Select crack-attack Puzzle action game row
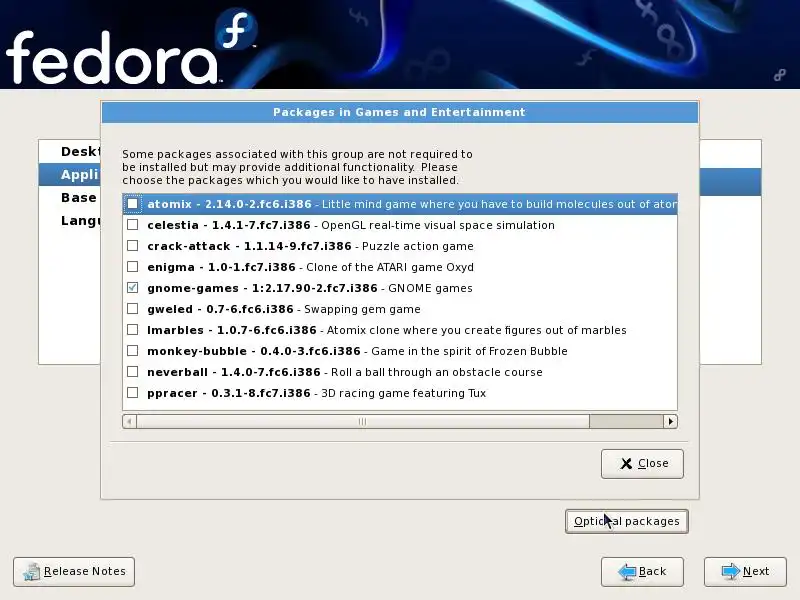The height and width of the screenshot is (600, 800). tap(400, 245)
